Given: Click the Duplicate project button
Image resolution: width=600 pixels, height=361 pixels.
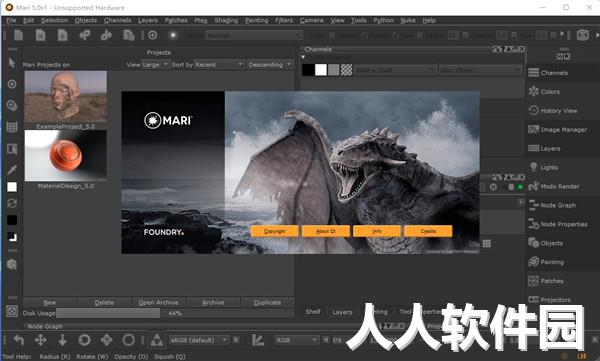Looking at the screenshot, I should click(267, 302).
